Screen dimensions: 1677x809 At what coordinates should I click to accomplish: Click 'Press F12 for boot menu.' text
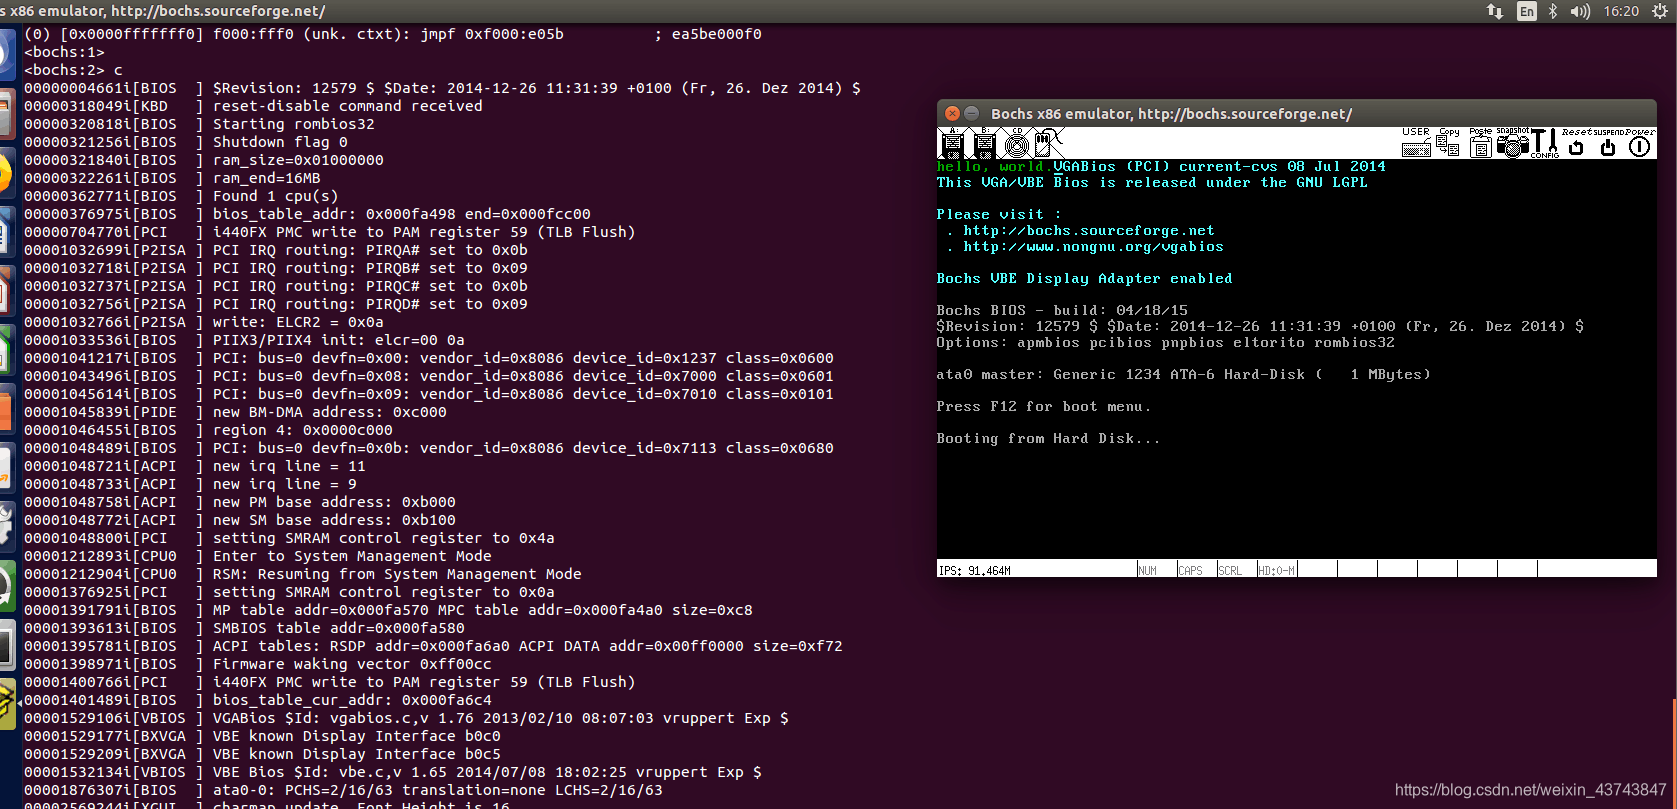point(1044,406)
